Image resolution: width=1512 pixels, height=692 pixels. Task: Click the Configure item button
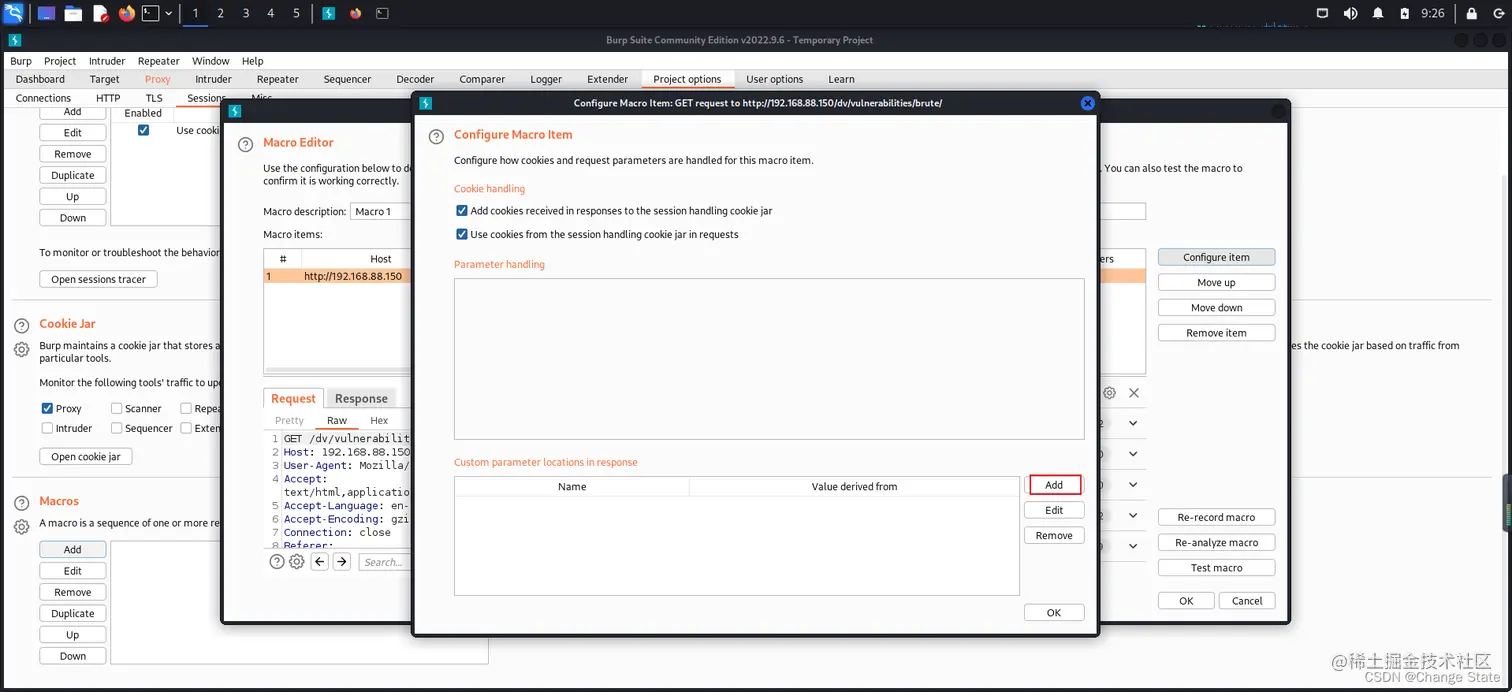click(x=1216, y=257)
